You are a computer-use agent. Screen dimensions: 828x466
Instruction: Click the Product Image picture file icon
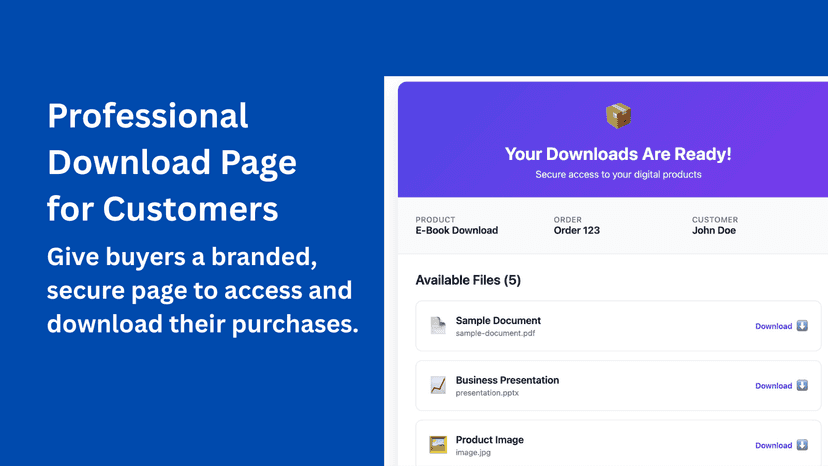pyautogui.click(x=438, y=445)
